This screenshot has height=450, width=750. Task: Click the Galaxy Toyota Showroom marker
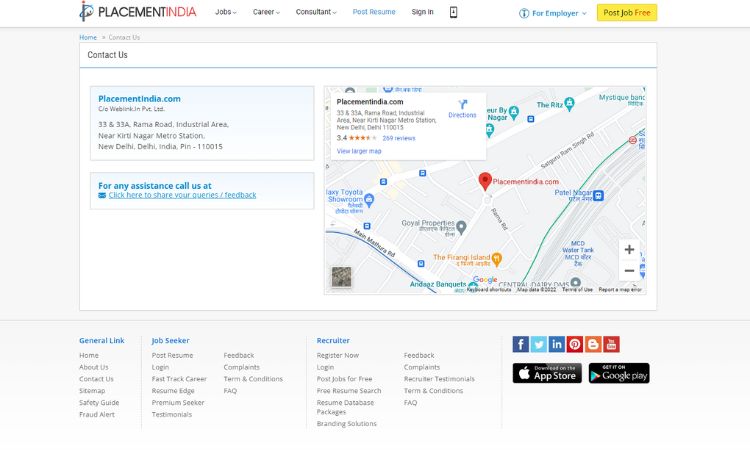click(x=369, y=200)
